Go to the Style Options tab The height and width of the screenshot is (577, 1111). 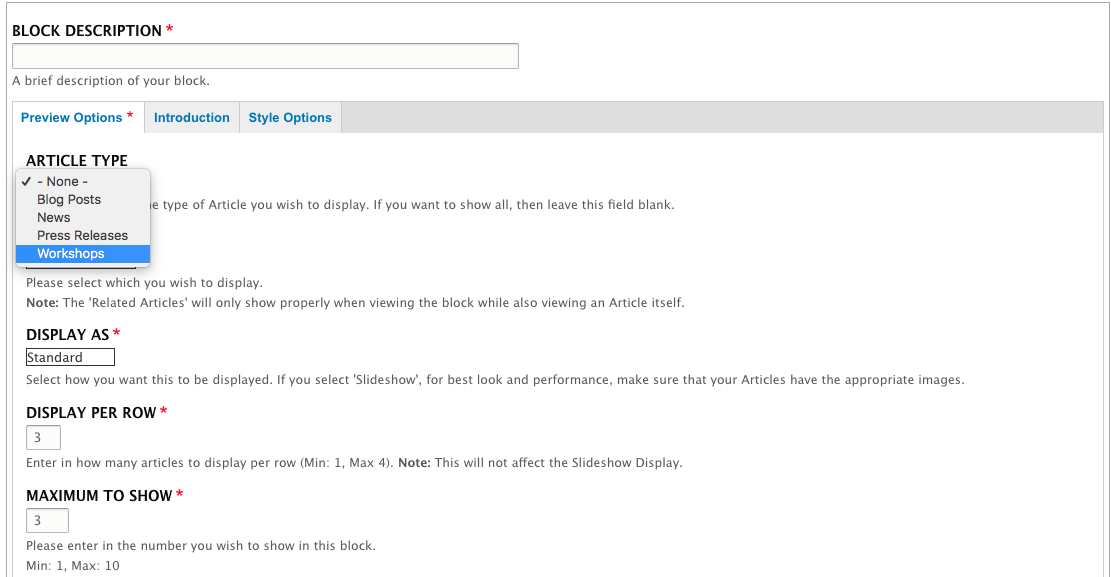(x=290, y=118)
